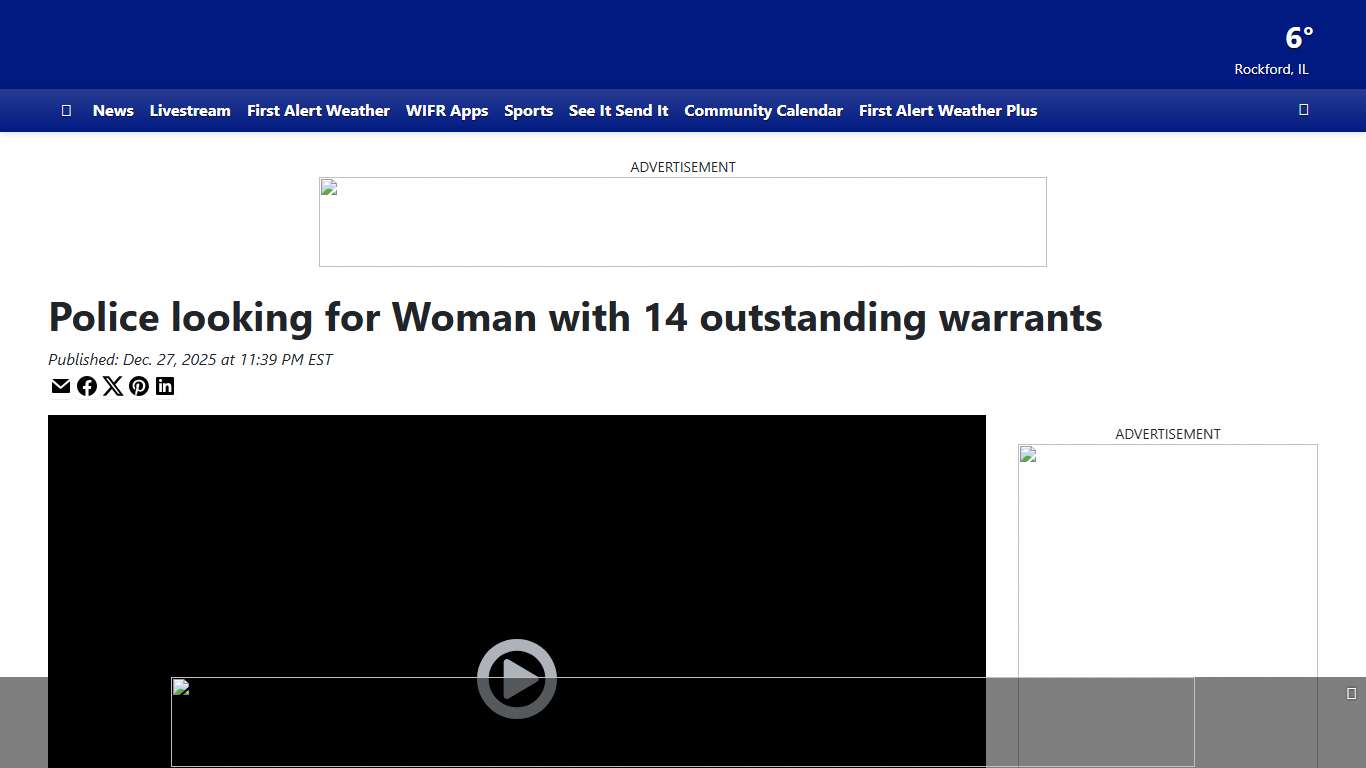View the Community Calendar
The width and height of the screenshot is (1366, 768).
click(x=763, y=110)
